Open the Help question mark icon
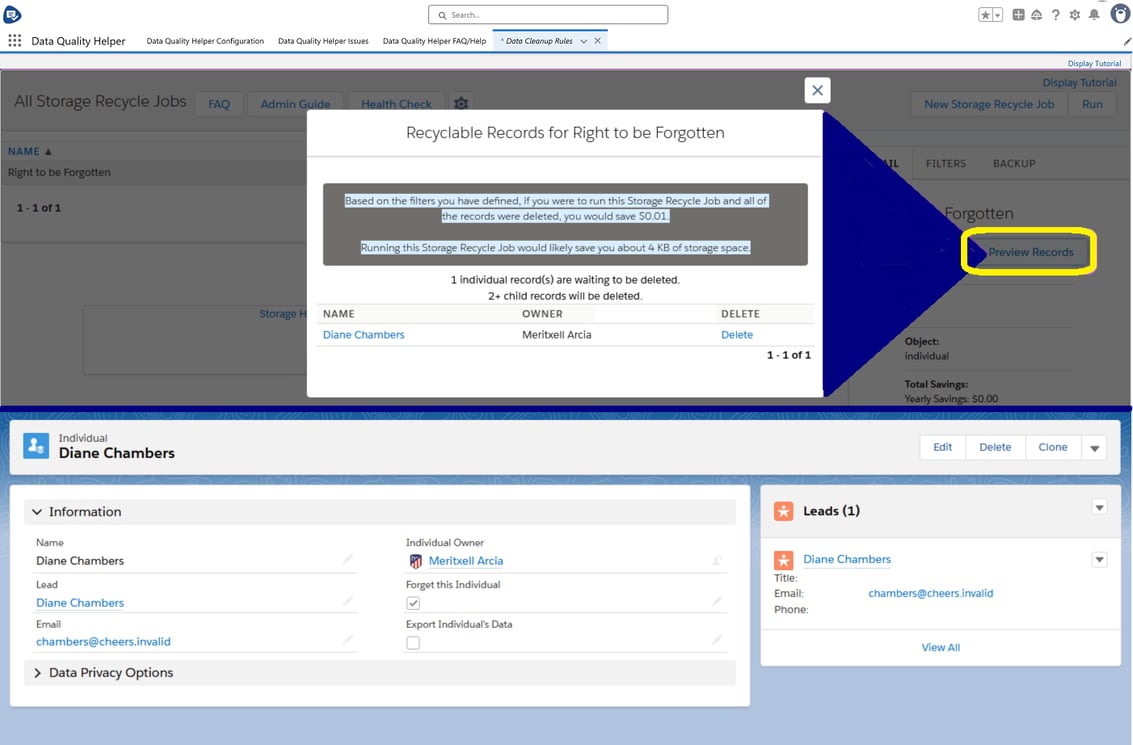1133x745 pixels. [x=1056, y=14]
